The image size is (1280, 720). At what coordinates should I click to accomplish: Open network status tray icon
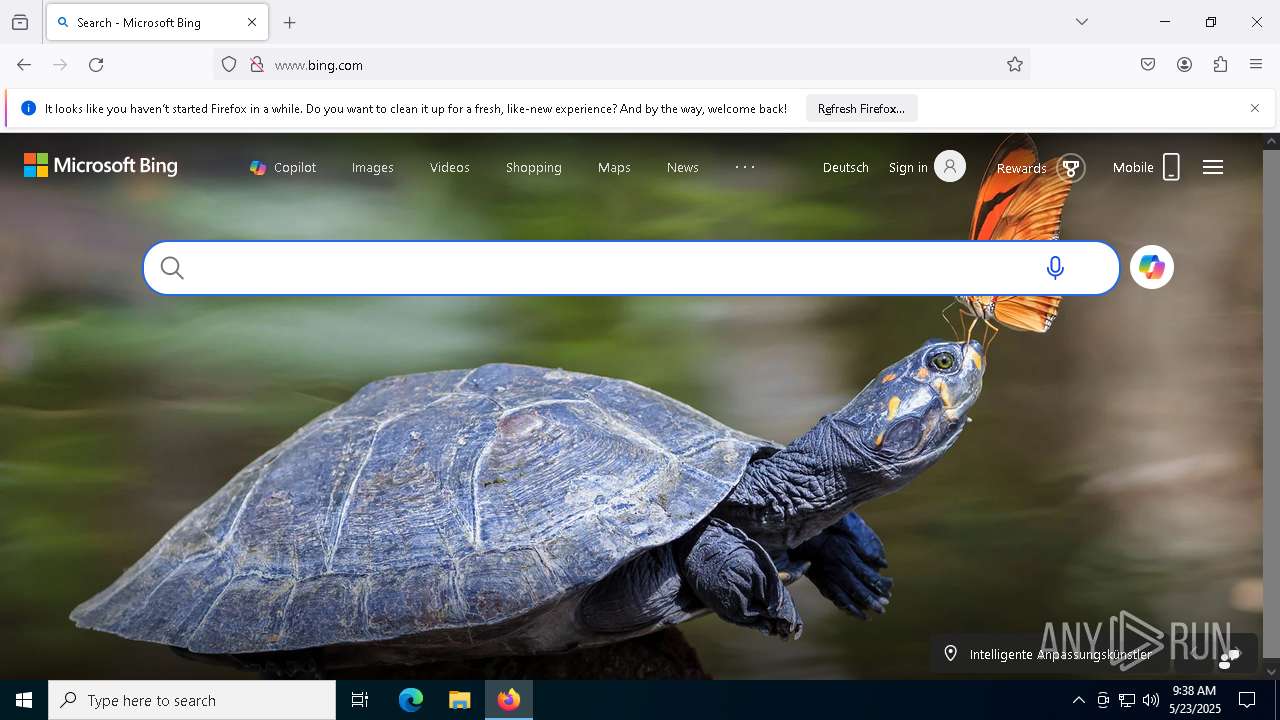[x=1127, y=700]
